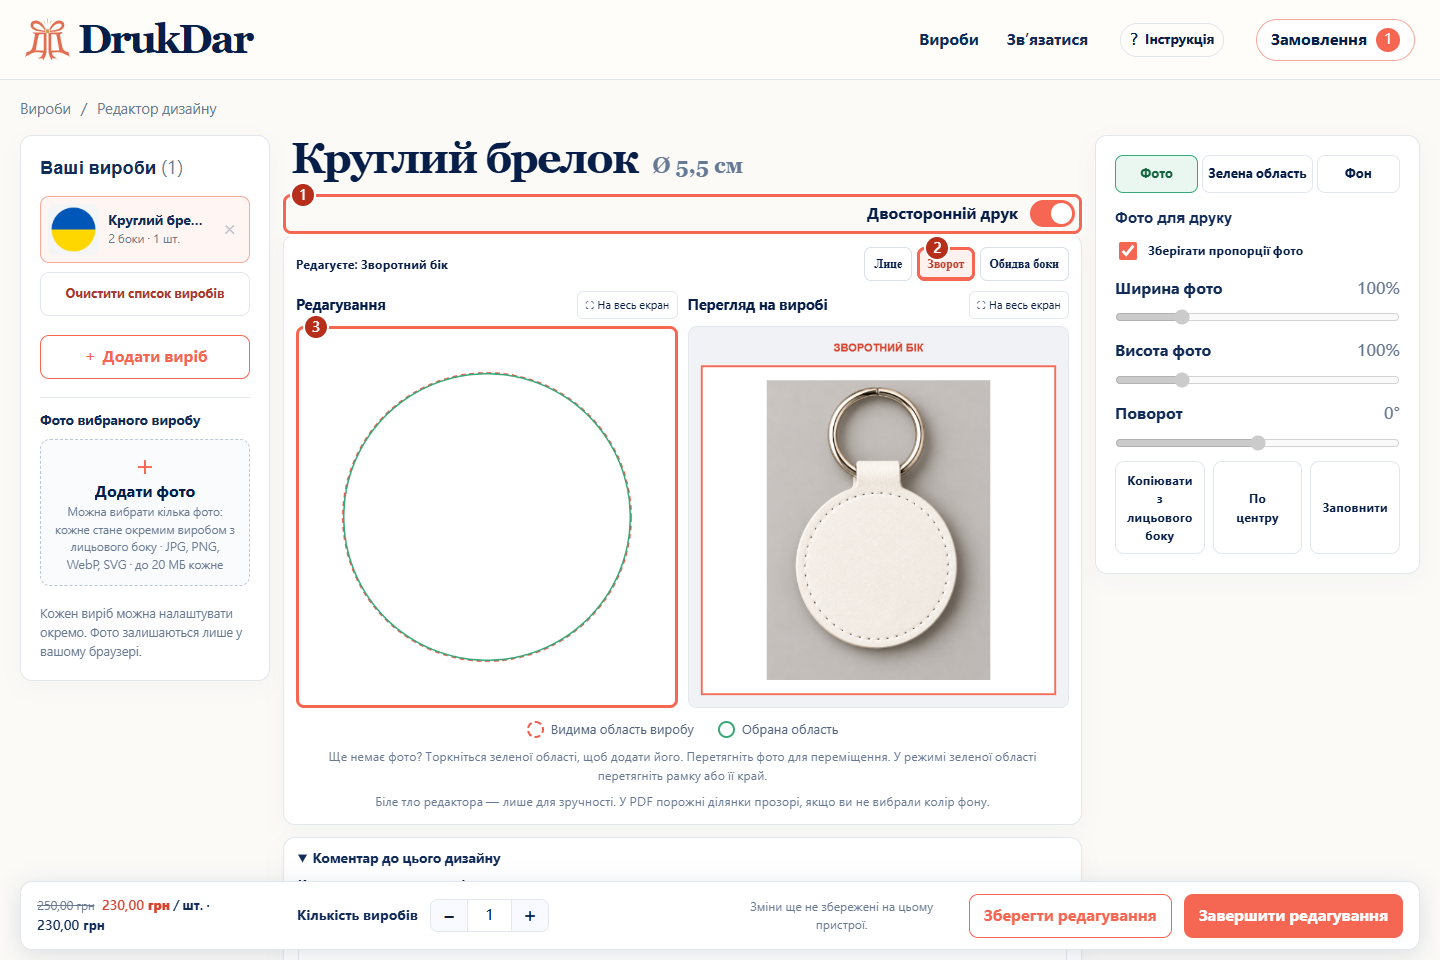The height and width of the screenshot is (960, 1440).
Task: Click the Вироби breadcrumb link
Action: [45, 109]
